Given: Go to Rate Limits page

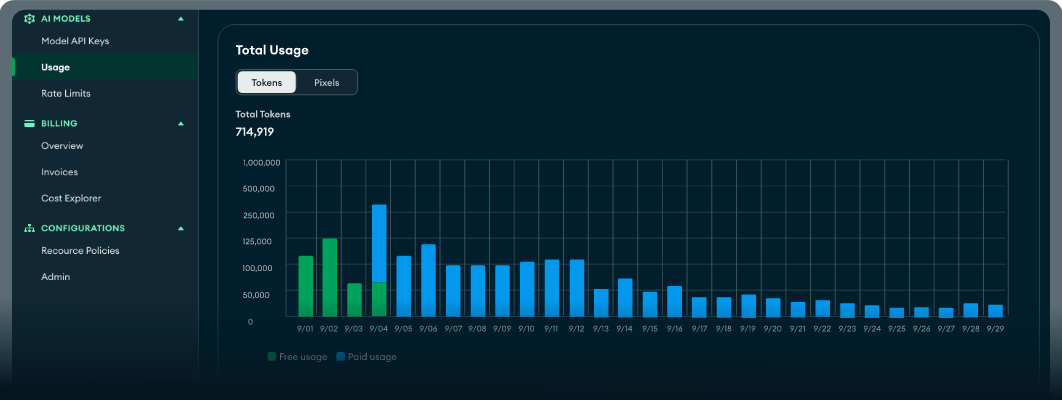Looking at the screenshot, I should click(x=66, y=93).
